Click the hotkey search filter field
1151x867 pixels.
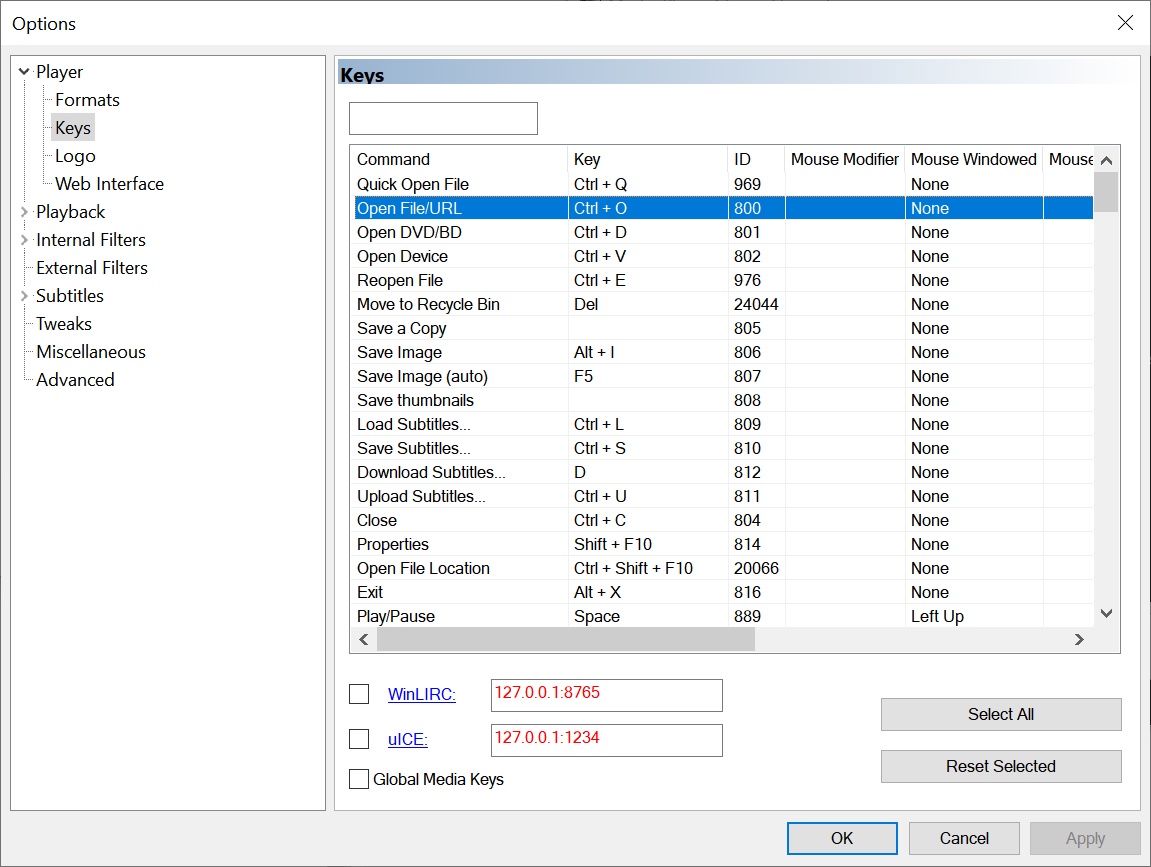pyautogui.click(x=443, y=118)
